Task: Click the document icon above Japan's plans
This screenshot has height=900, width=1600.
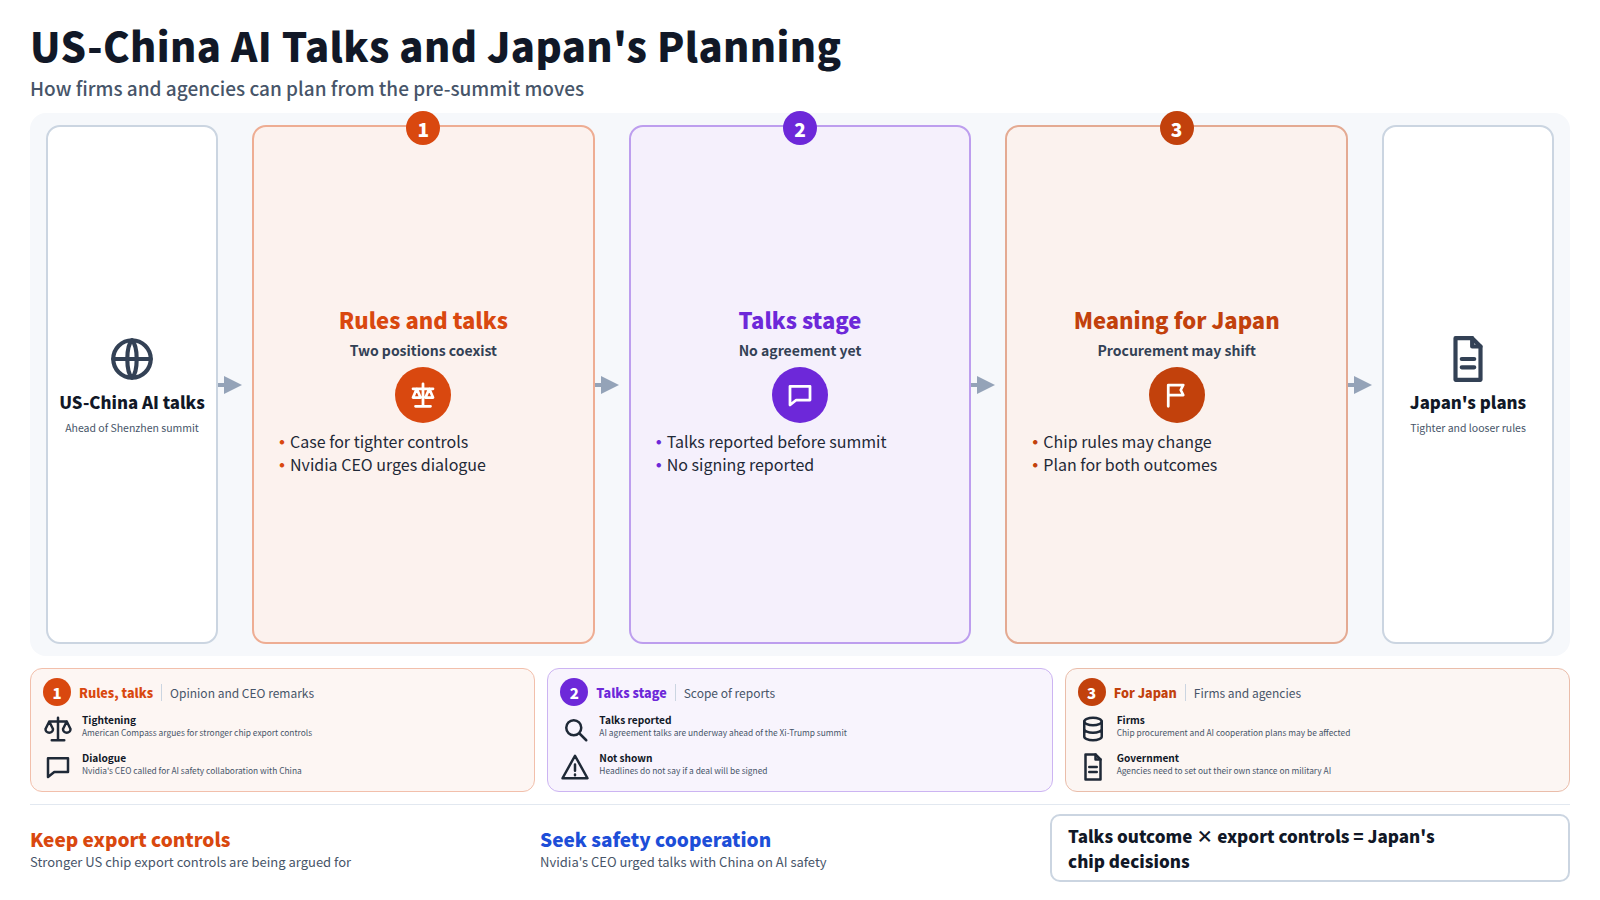Action: coord(1468,359)
